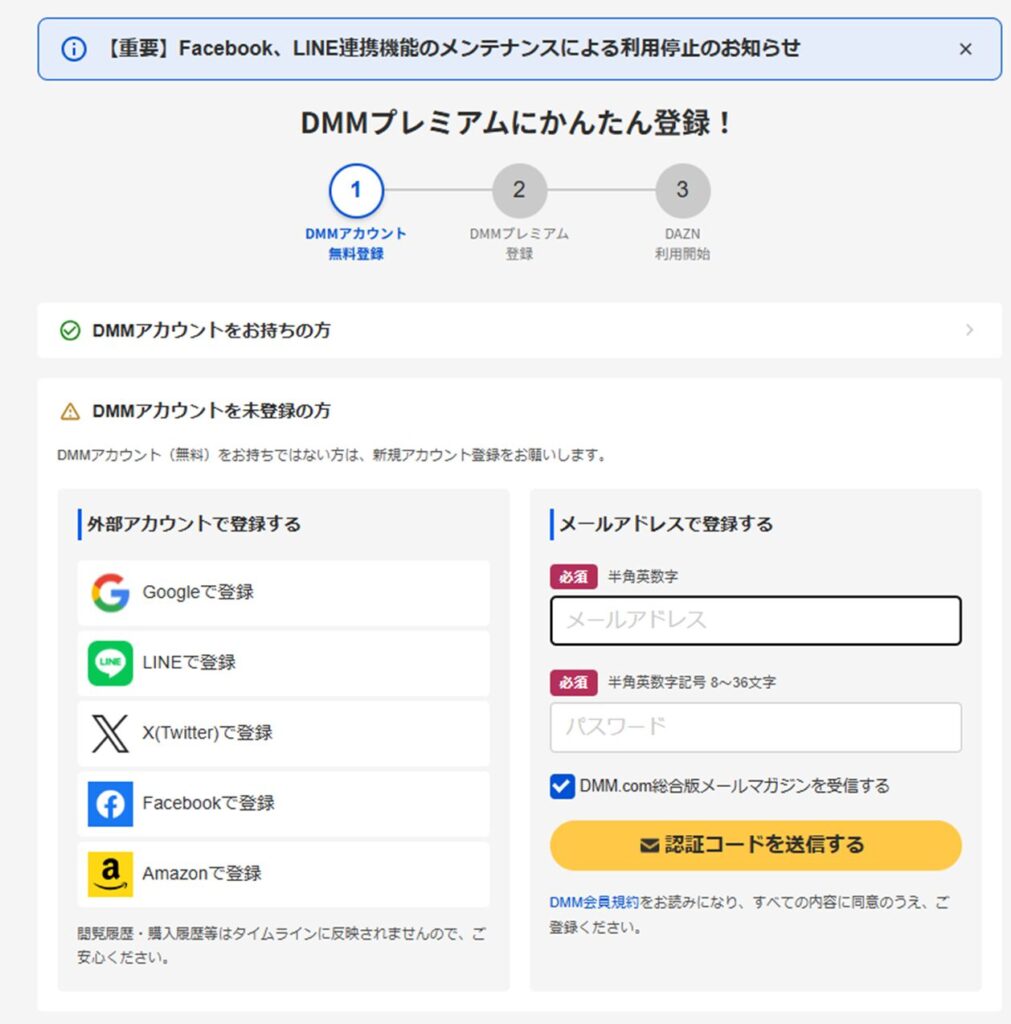Choose LINEで登録 option
The height and width of the screenshot is (1024, 1011).
tap(283, 663)
